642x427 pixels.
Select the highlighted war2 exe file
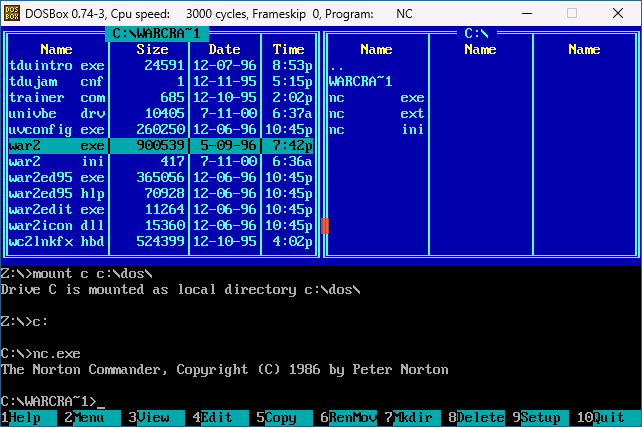(161, 146)
